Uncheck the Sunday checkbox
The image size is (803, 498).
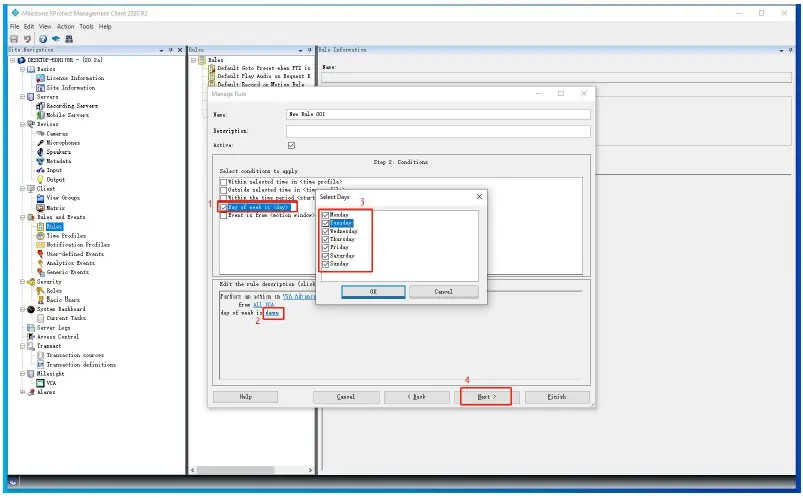[x=326, y=264]
